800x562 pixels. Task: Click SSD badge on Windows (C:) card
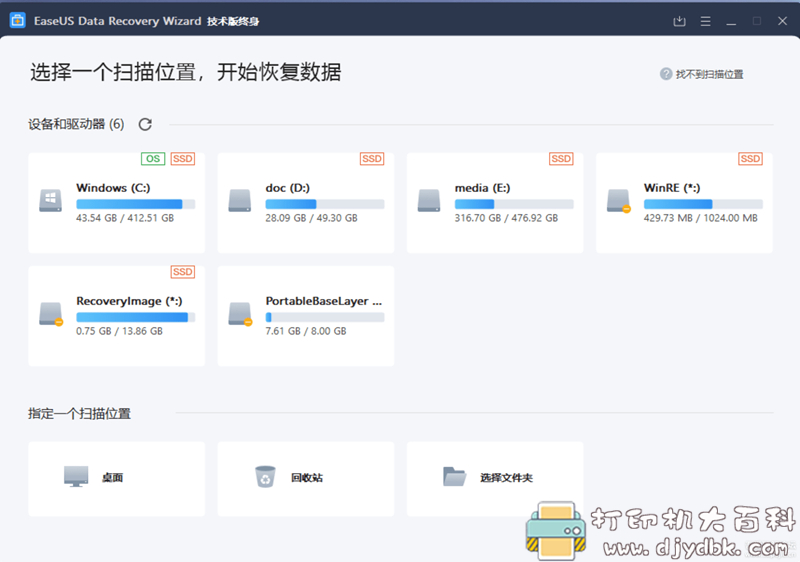(183, 159)
